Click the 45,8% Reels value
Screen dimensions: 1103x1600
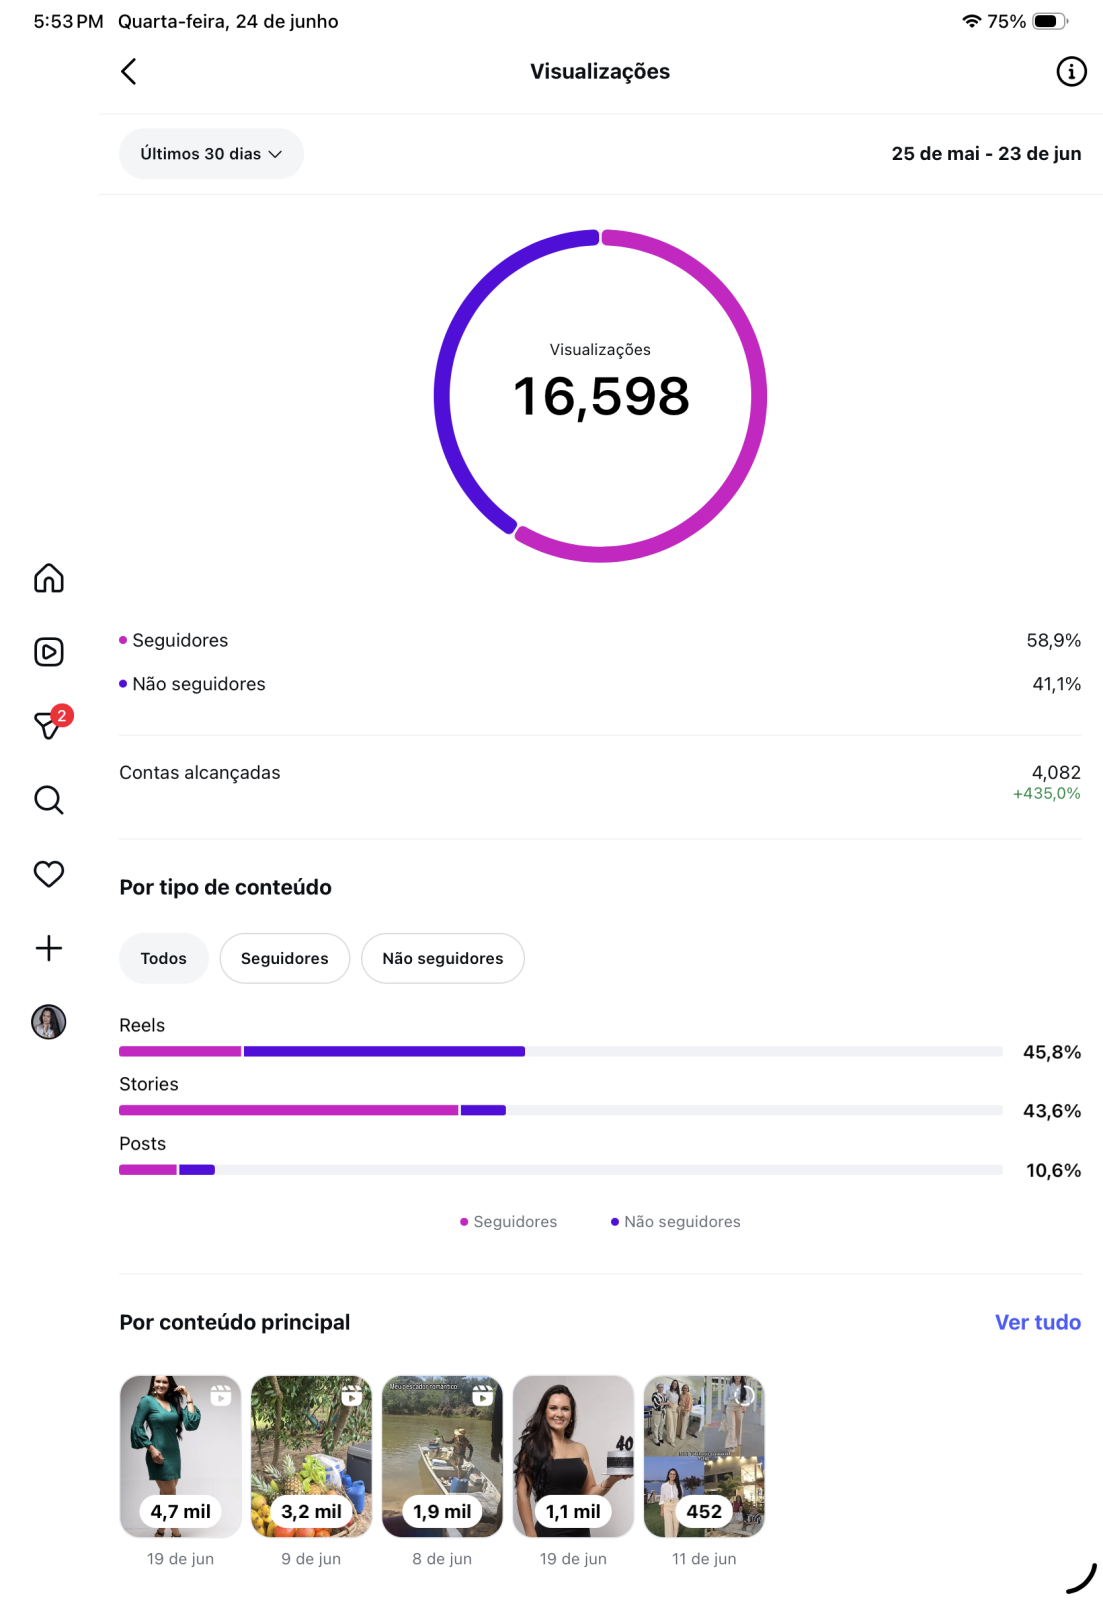pyautogui.click(x=1052, y=1052)
